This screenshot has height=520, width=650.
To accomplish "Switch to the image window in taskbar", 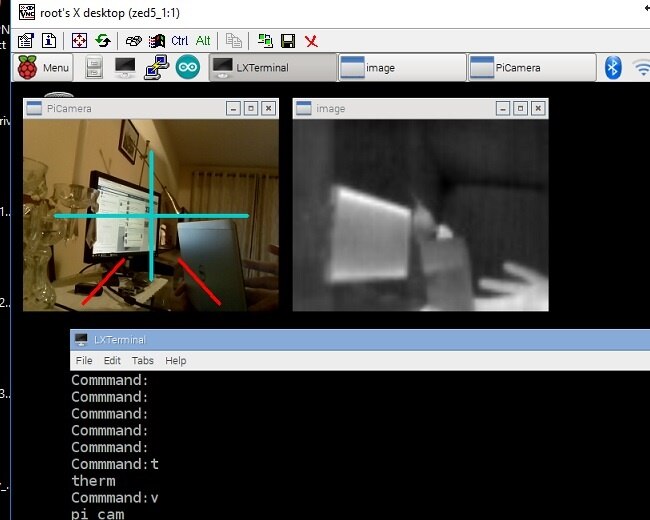I will click(x=402, y=67).
